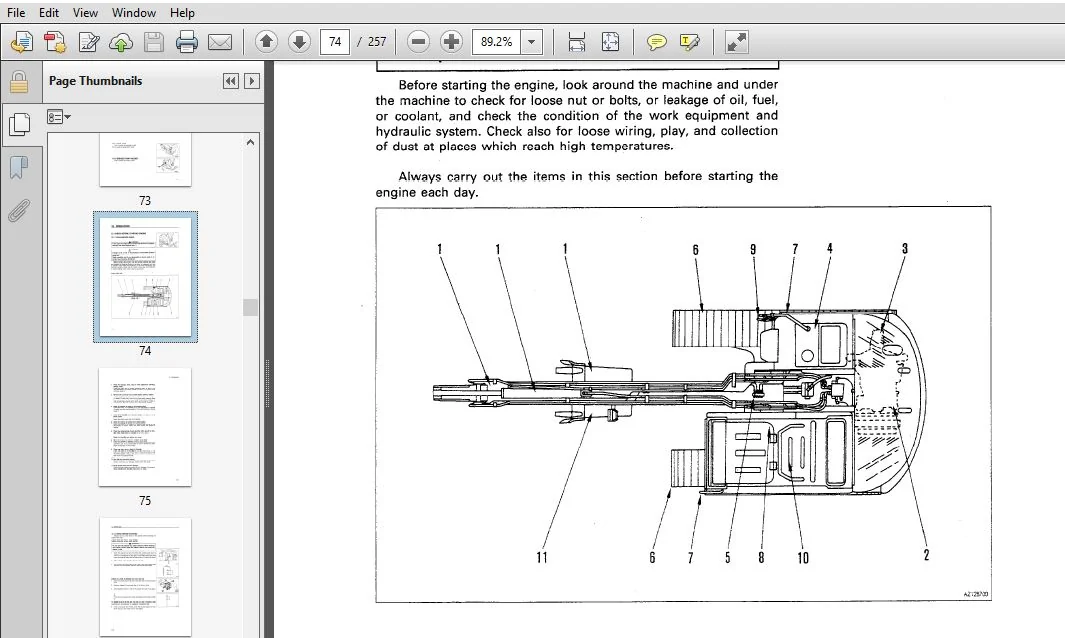1065x638 pixels.
Task: Open the Attachments paperclip panel icon
Action: (x=19, y=210)
